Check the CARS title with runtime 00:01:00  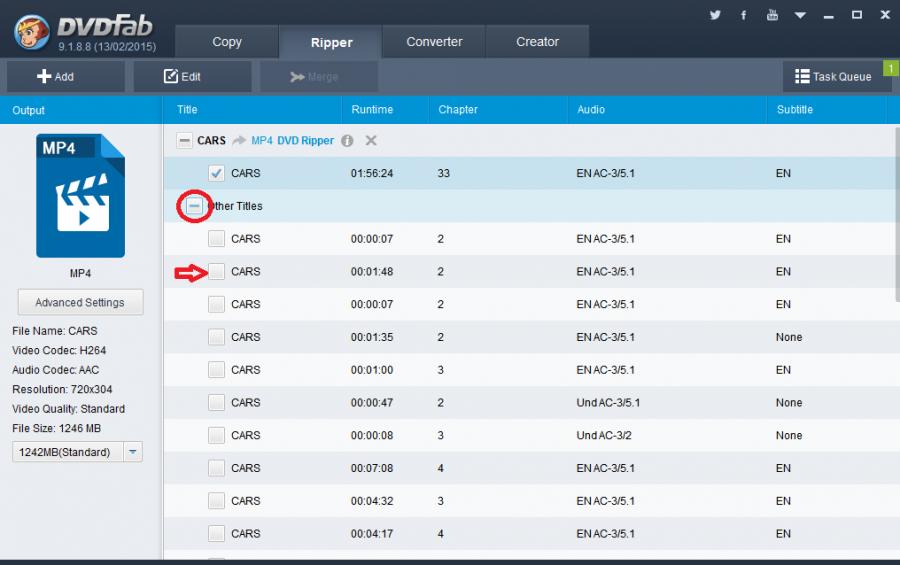tap(216, 369)
